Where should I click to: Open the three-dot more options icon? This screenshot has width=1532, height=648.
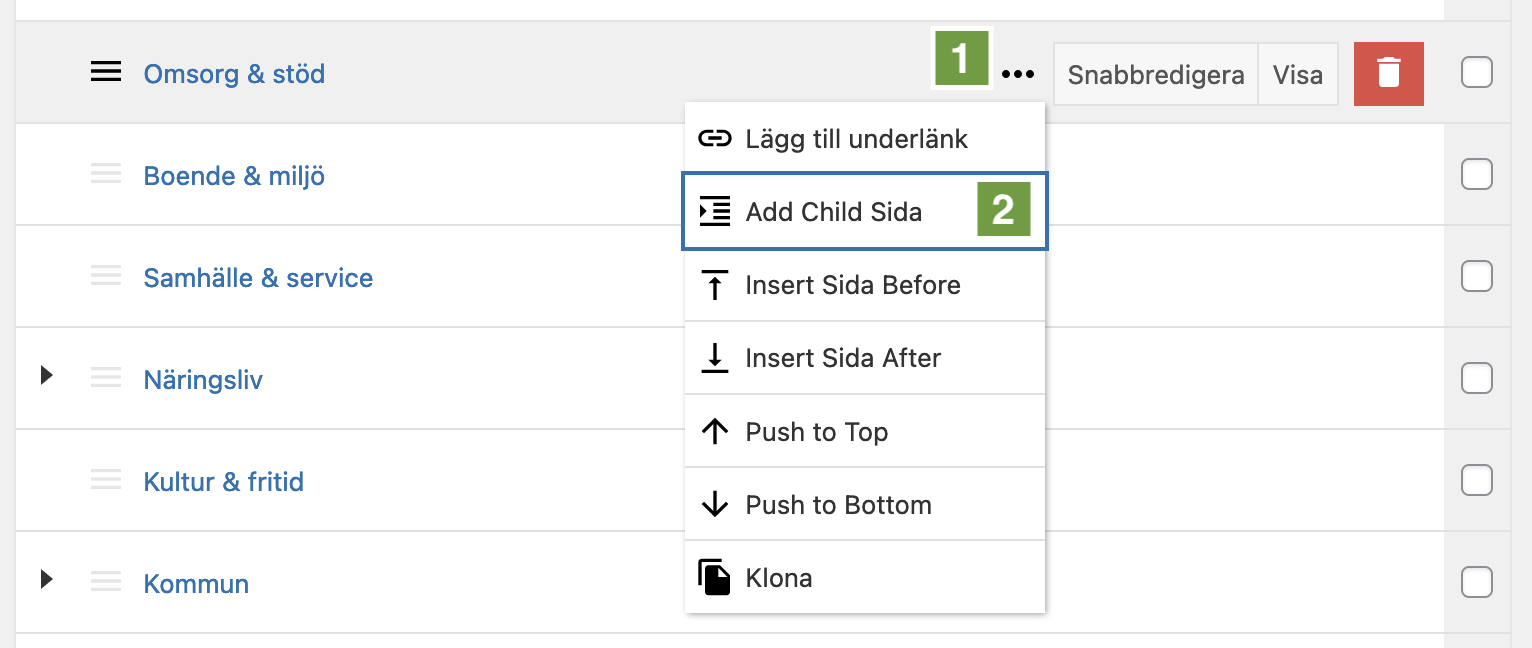pos(1018,74)
